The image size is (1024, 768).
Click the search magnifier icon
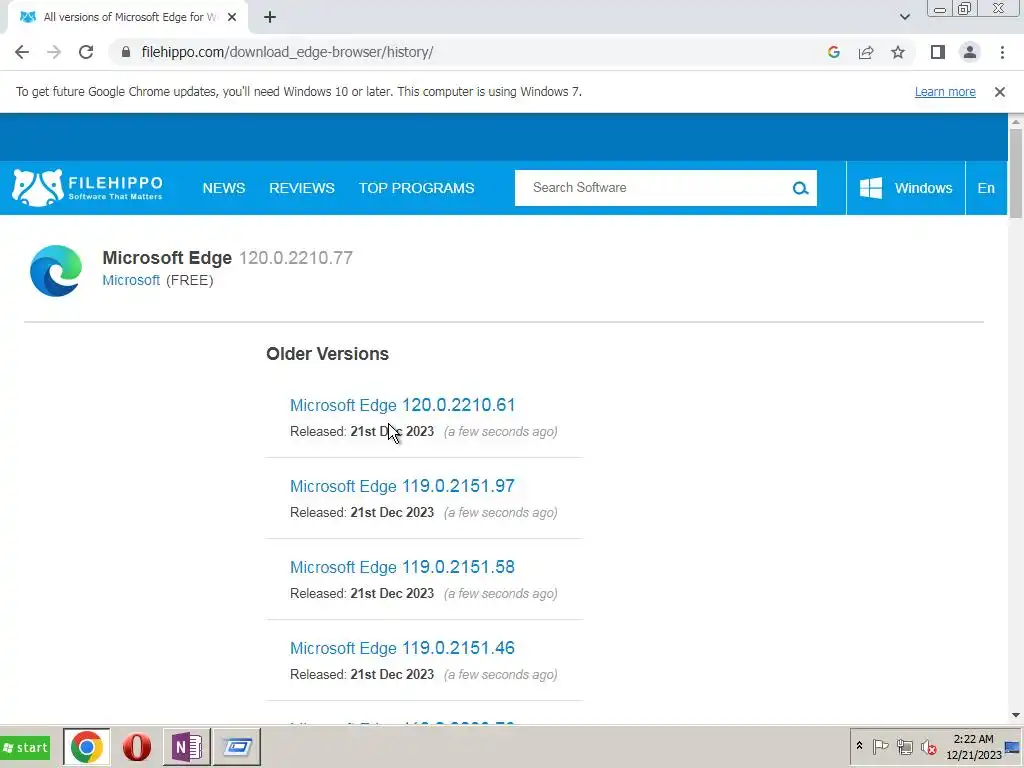[x=800, y=189]
